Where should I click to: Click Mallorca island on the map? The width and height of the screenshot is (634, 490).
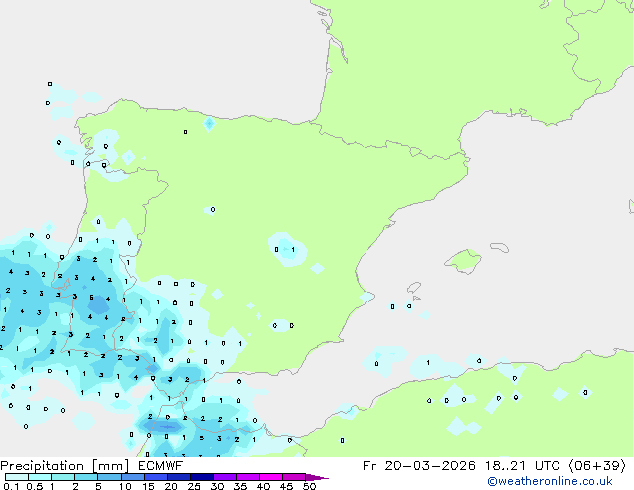pyautogui.click(x=464, y=262)
